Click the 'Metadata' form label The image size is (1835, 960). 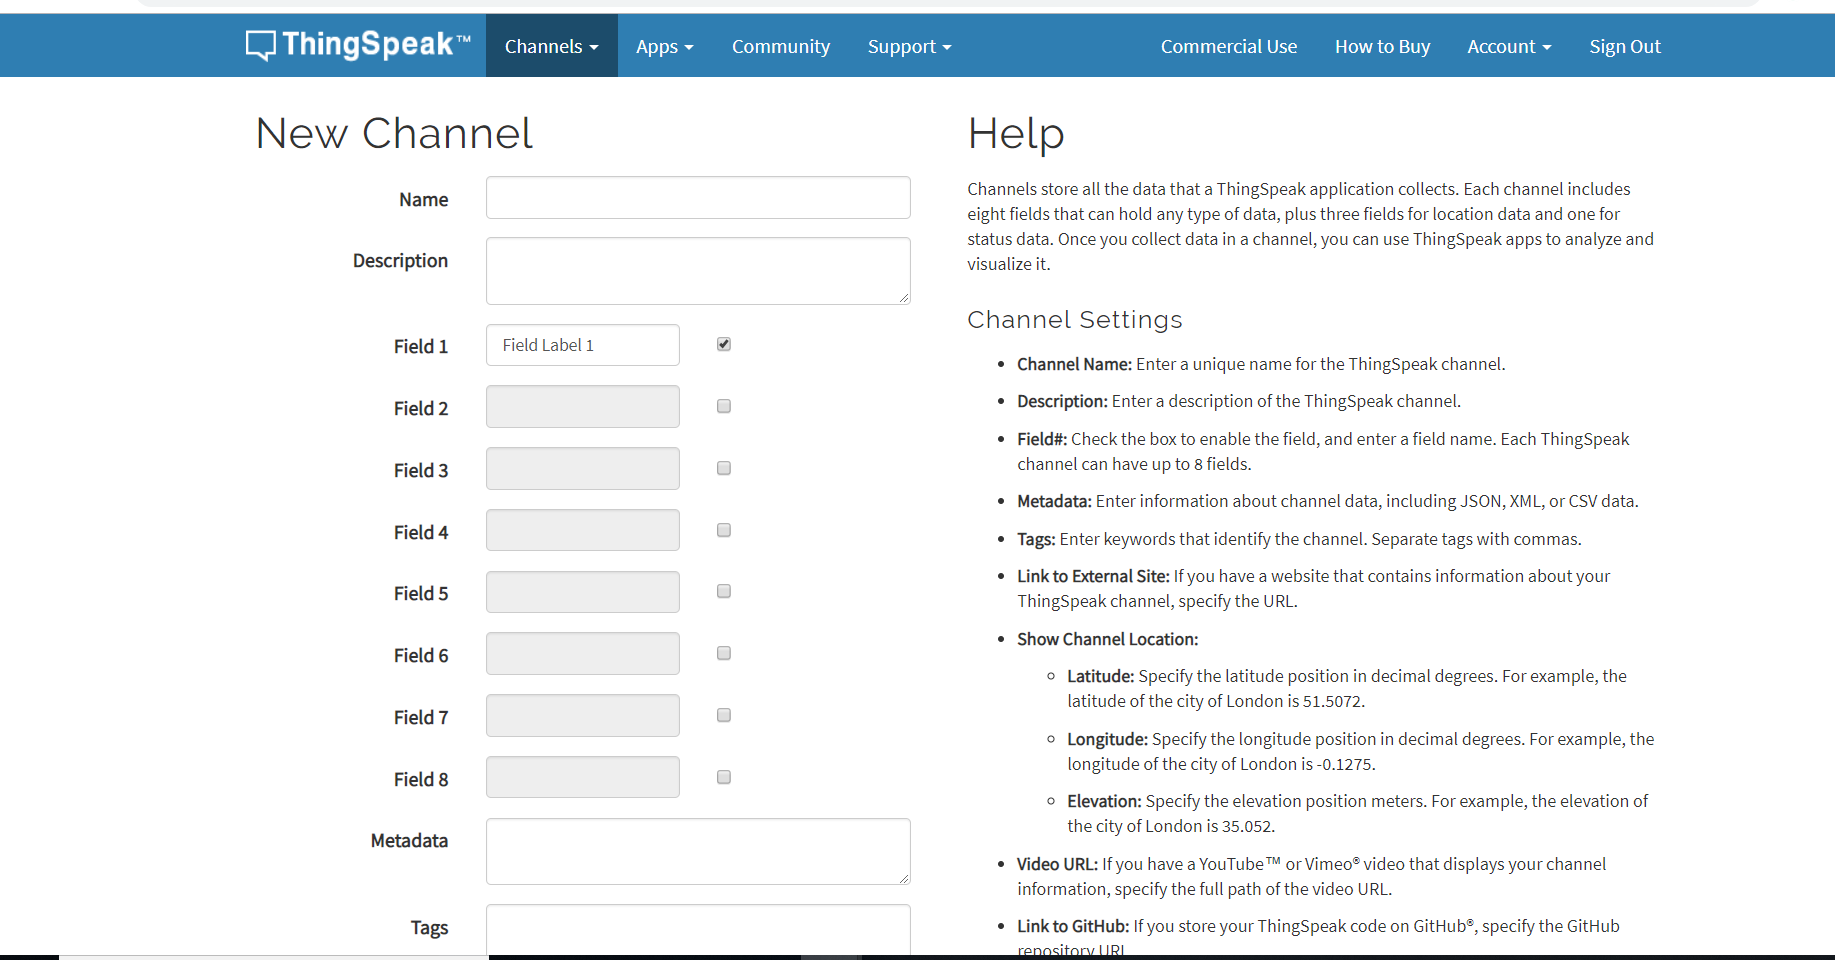409,841
